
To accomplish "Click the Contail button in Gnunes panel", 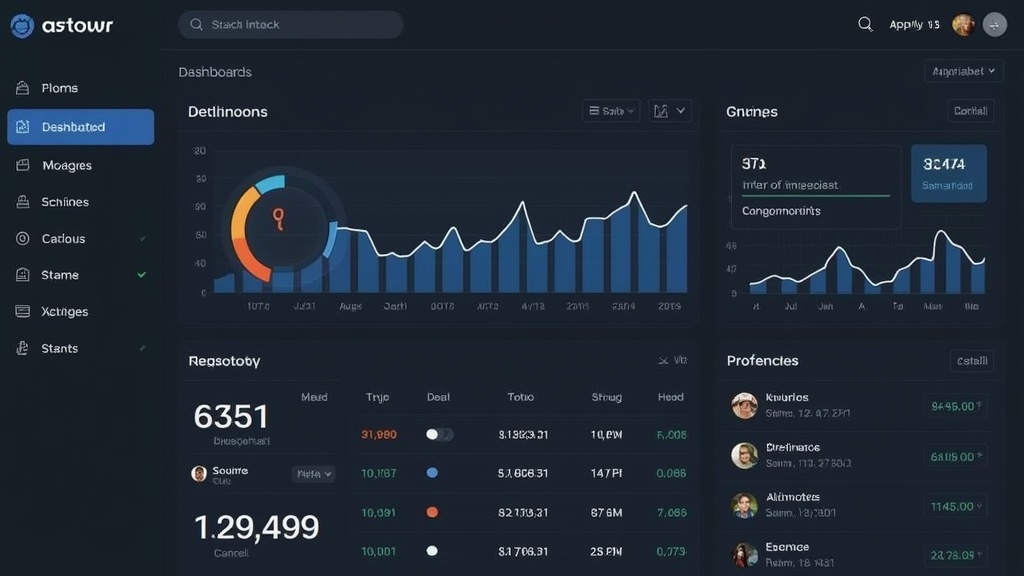I will (970, 111).
